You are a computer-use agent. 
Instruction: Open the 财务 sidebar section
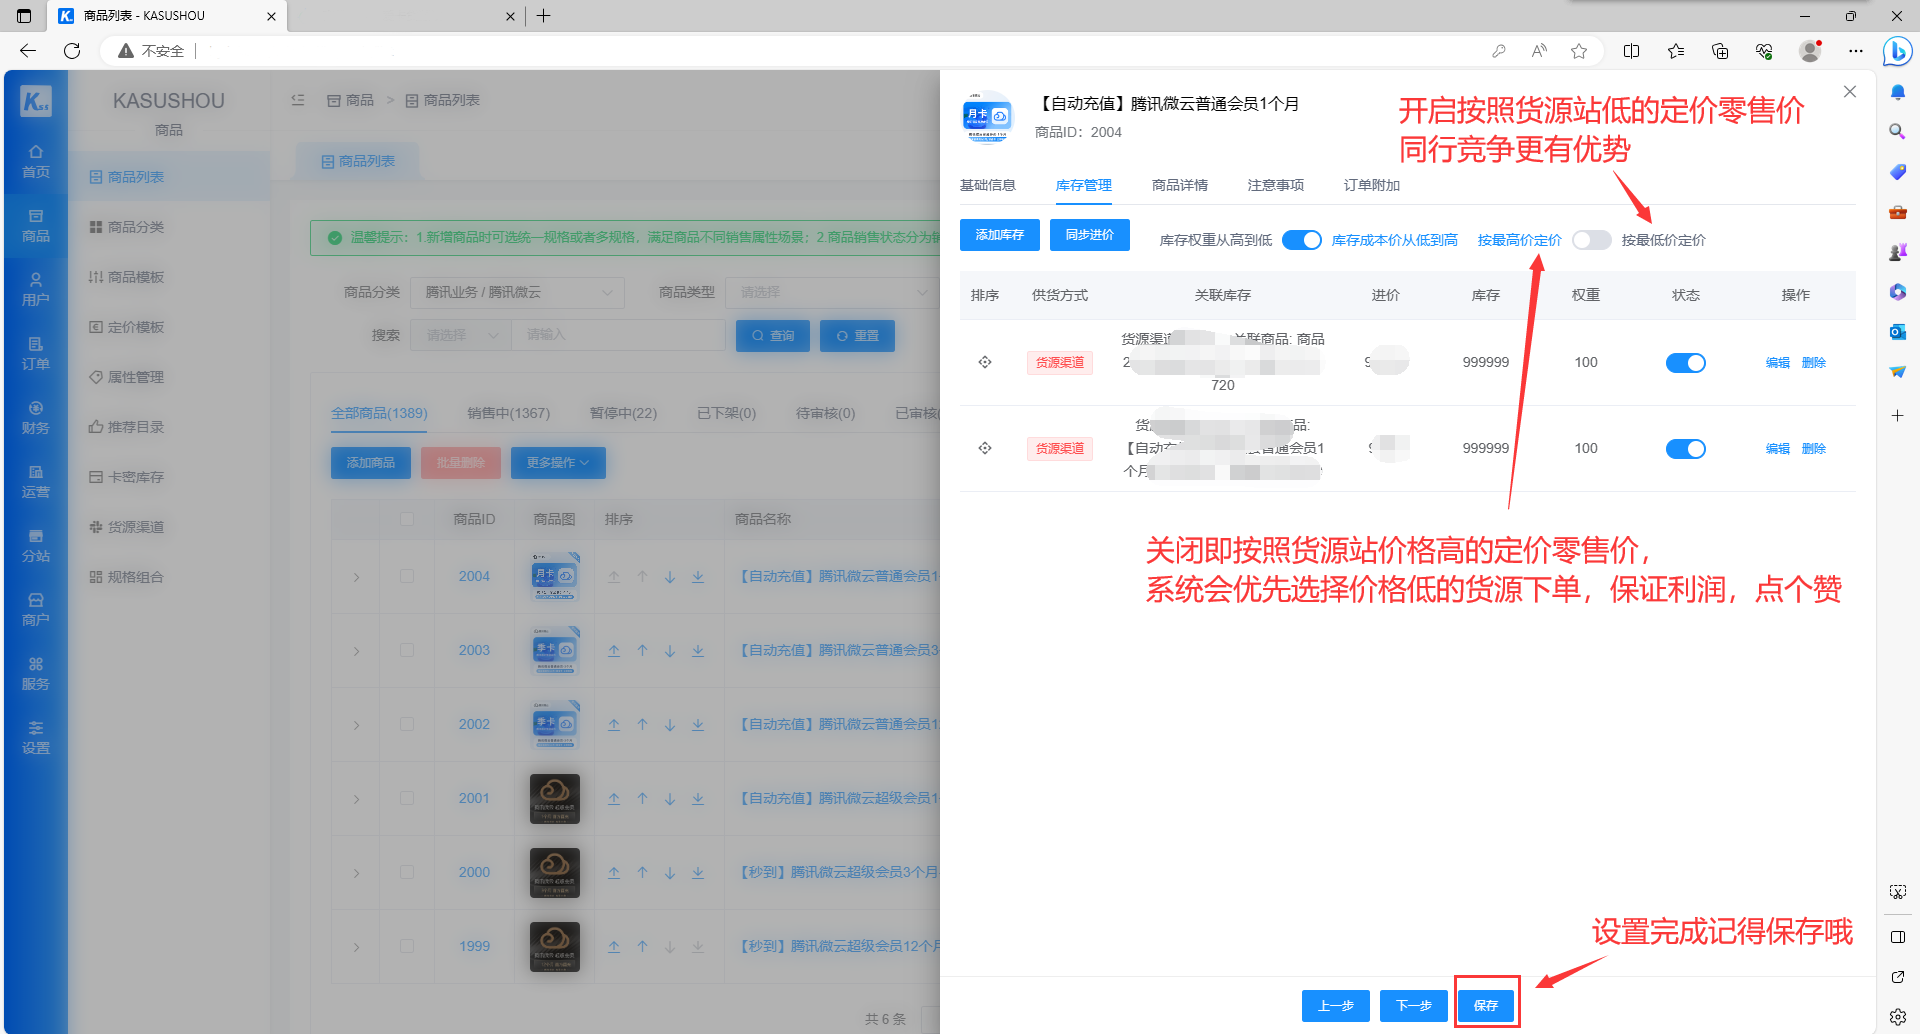36,417
